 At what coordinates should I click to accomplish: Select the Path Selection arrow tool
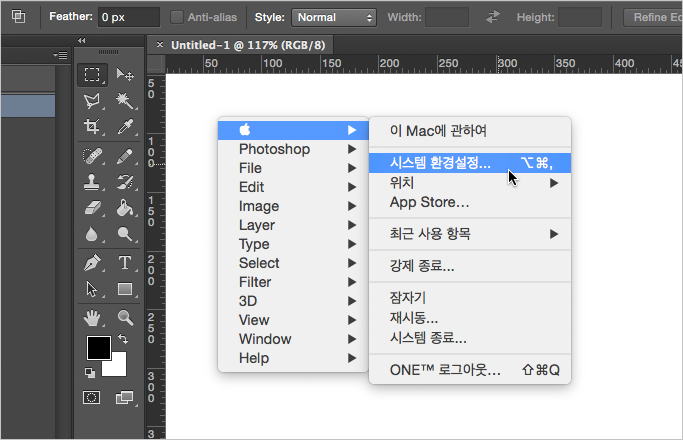click(92, 289)
